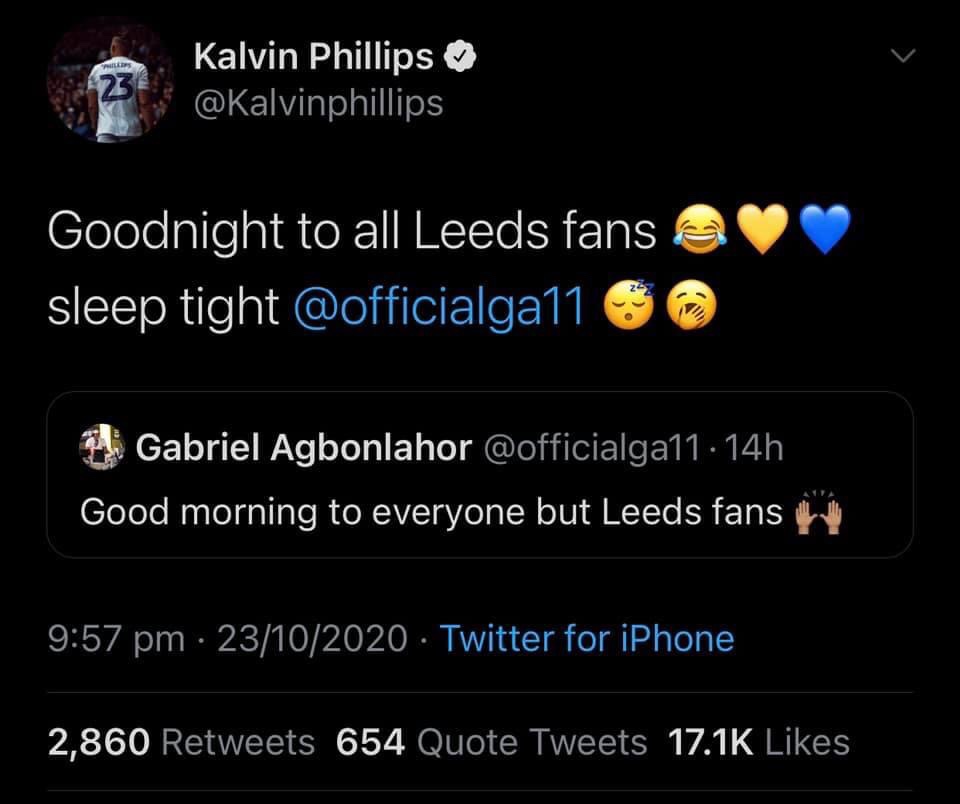View the 2,860 Retweets list
This screenshot has width=960, height=804.
point(181,742)
